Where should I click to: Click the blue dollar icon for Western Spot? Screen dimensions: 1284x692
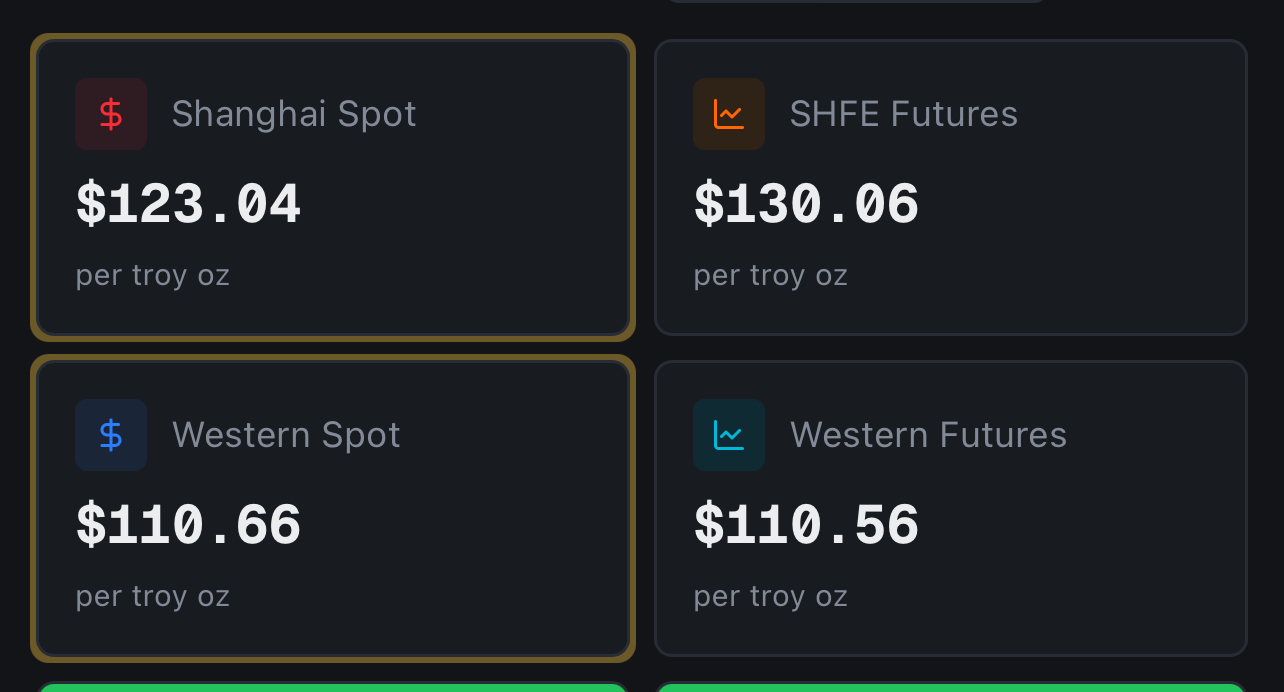[111, 435]
